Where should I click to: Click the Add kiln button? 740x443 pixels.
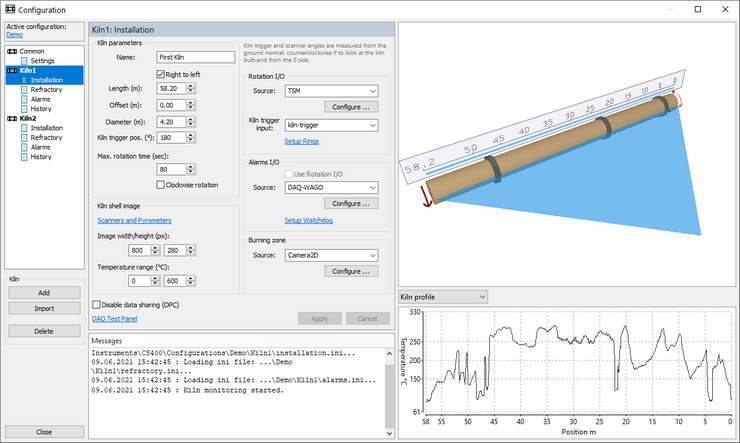(44, 293)
